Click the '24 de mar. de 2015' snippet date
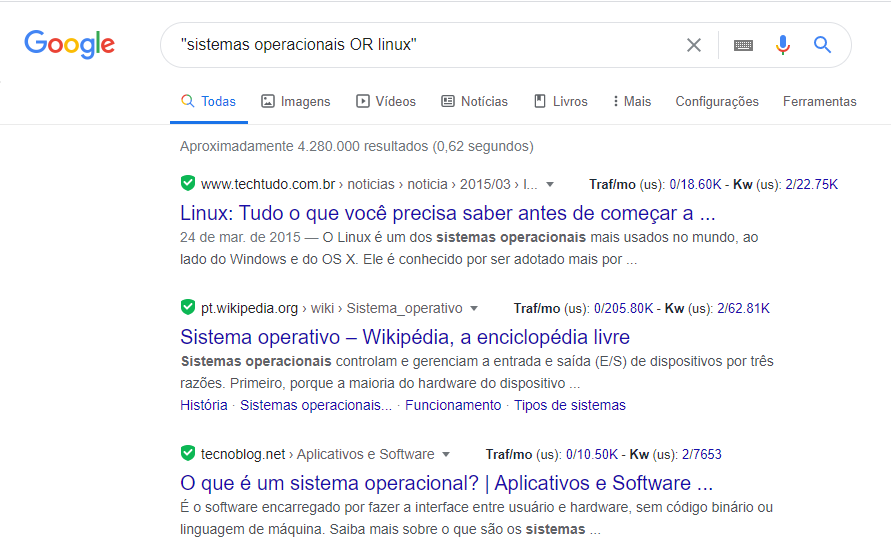The width and height of the screenshot is (891, 554). [x=240, y=238]
